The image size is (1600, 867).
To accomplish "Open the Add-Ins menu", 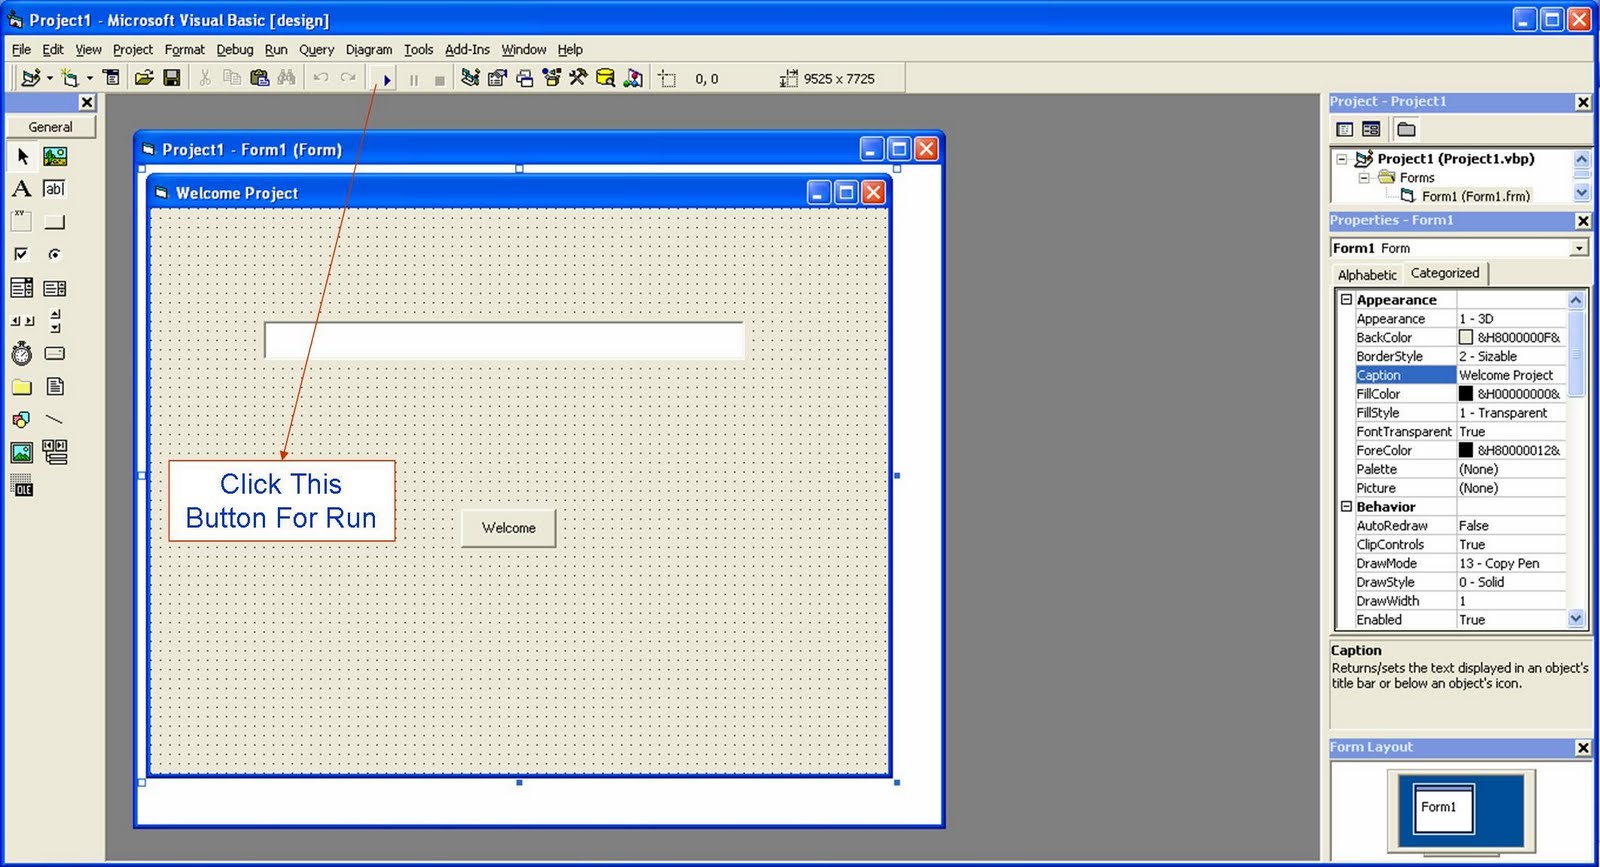I will tap(467, 49).
